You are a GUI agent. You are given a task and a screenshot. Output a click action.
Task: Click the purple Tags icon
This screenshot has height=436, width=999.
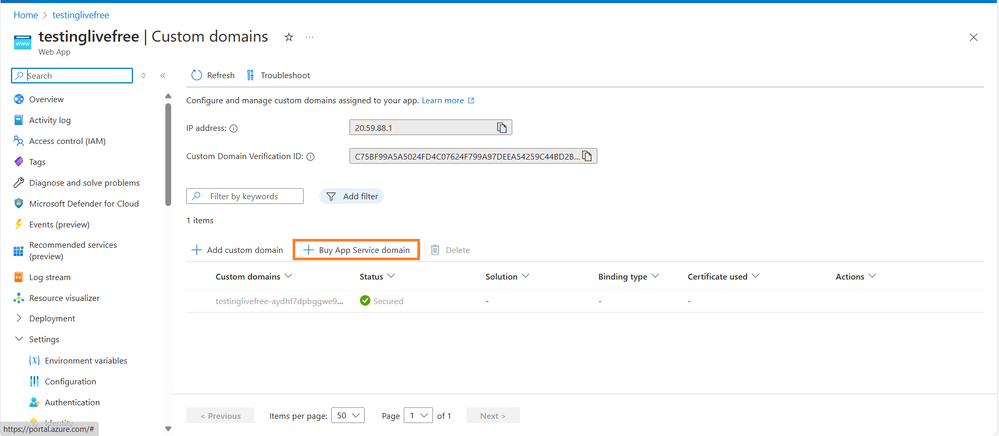click(18, 162)
